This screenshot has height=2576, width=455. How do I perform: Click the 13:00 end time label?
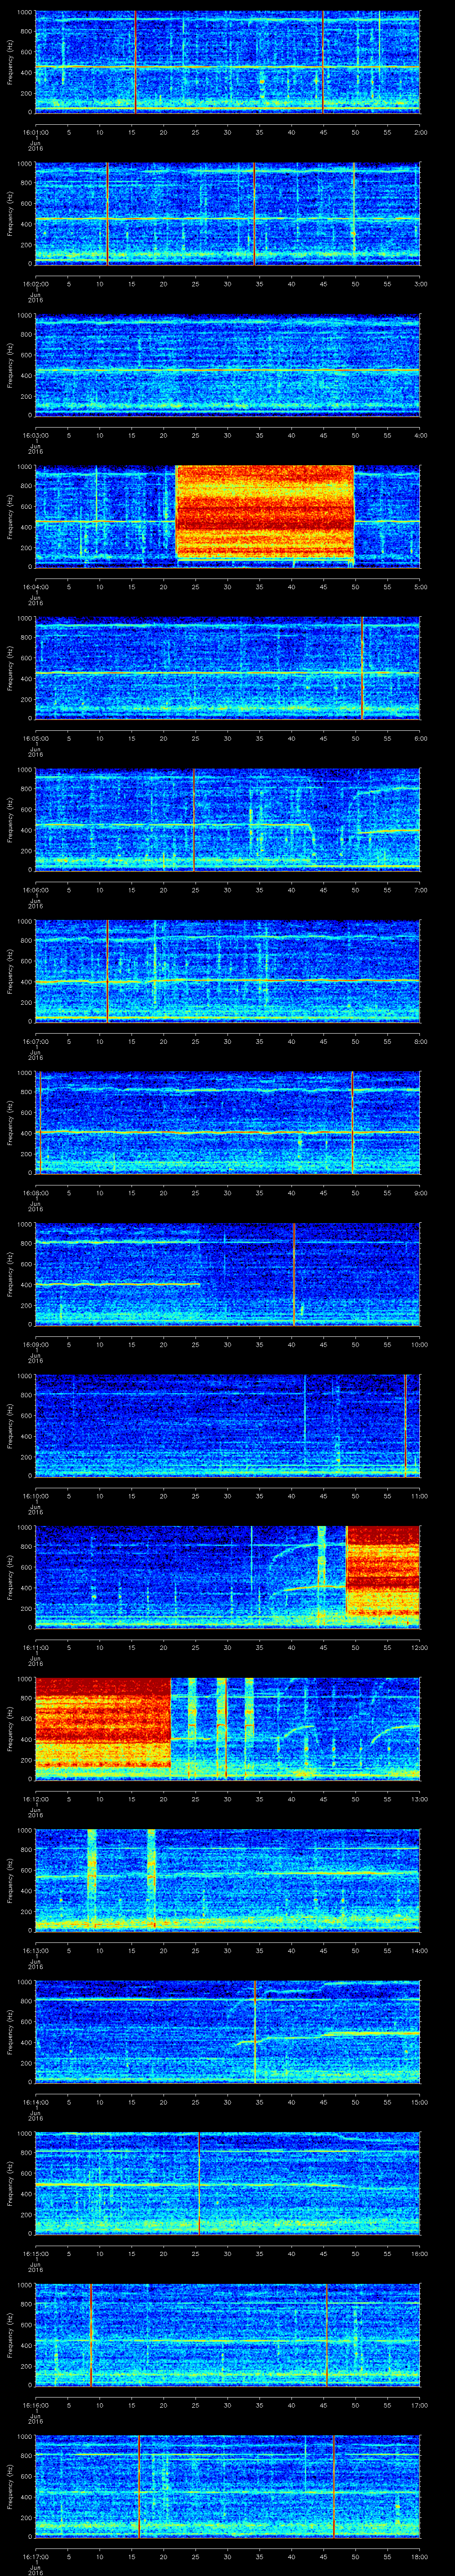(x=419, y=1799)
